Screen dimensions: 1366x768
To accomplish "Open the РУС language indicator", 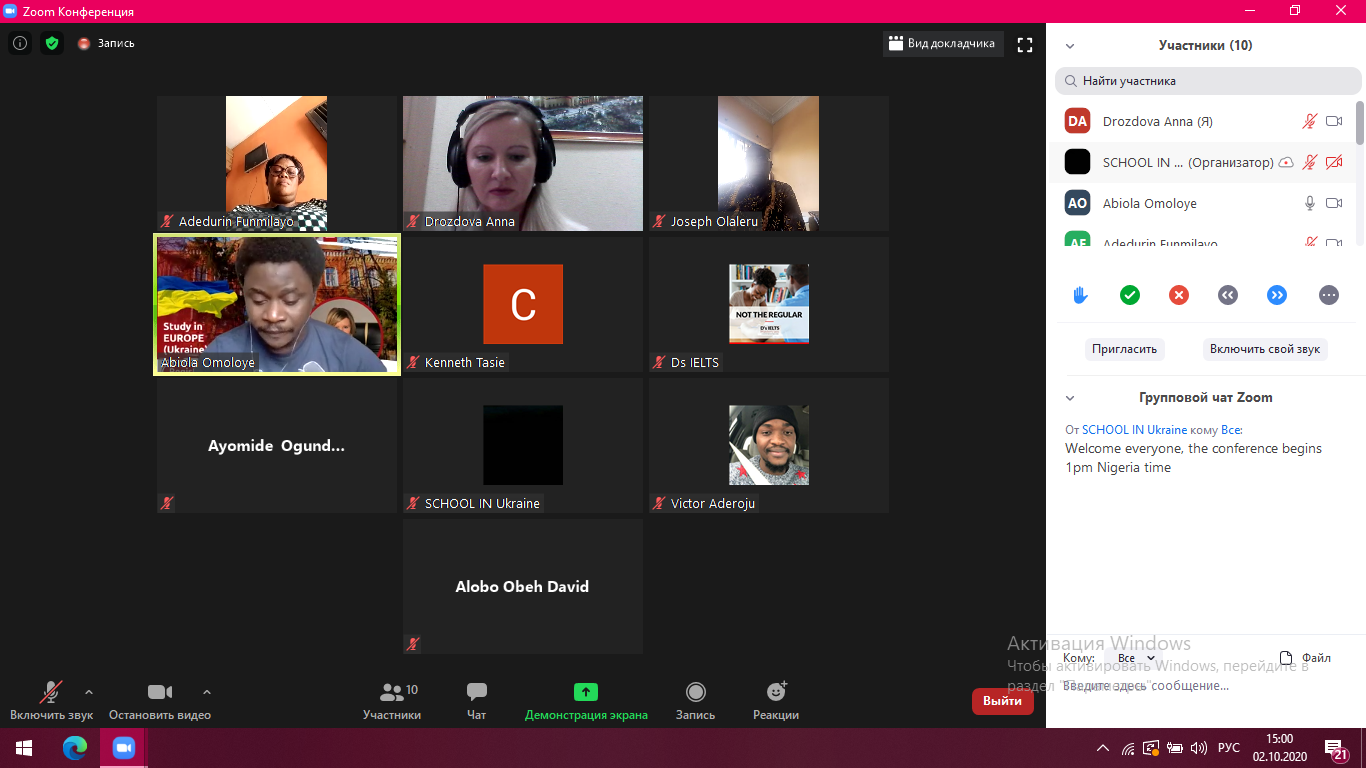I will [1229, 748].
